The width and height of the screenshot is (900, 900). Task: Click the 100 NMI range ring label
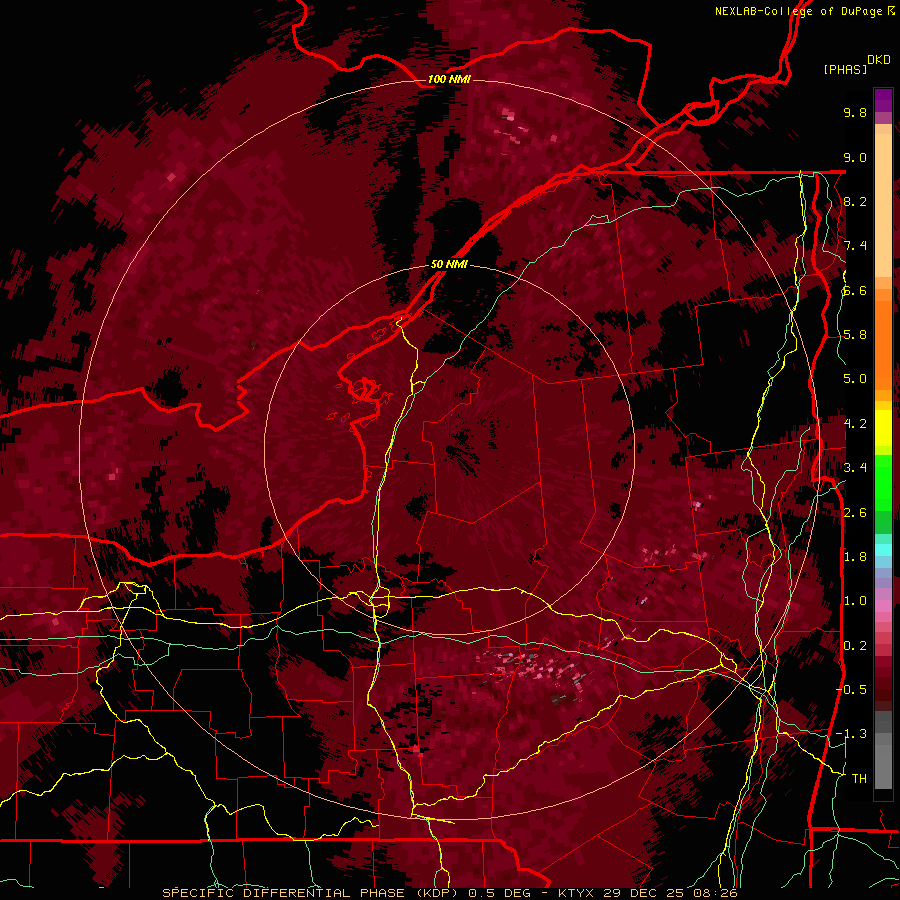(x=449, y=79)
